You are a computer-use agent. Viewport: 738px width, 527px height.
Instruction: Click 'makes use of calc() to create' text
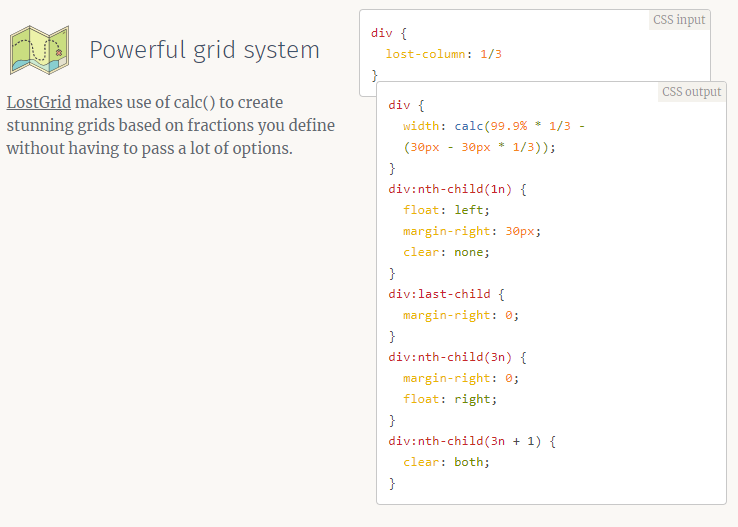coord(179,102)
